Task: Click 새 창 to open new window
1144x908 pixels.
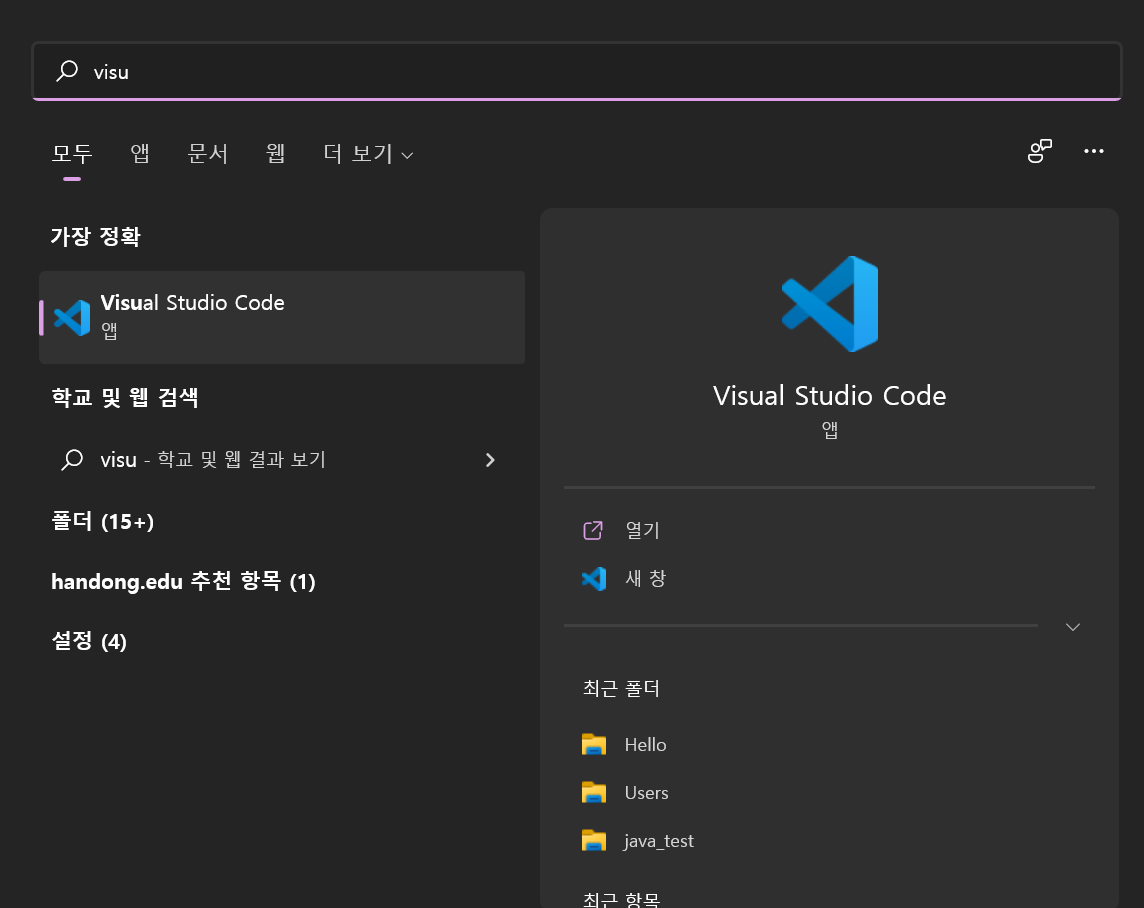Action: point(646,578)
